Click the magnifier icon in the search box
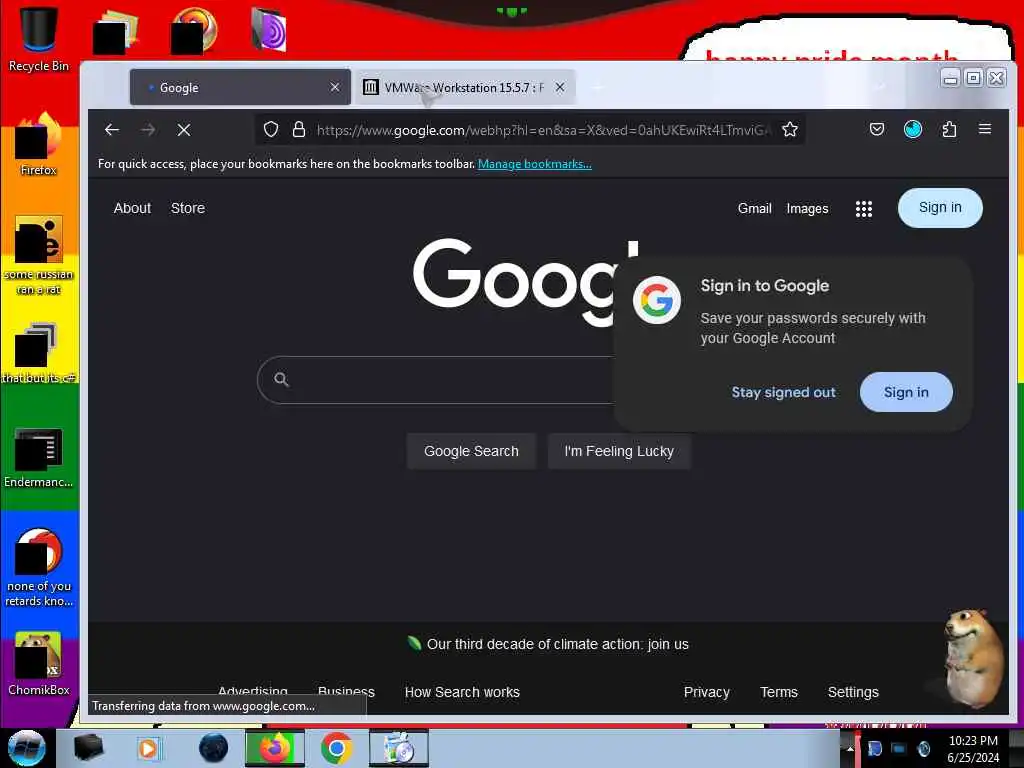The height and width of the screenshot is (768, 1024). click(281, 379)
